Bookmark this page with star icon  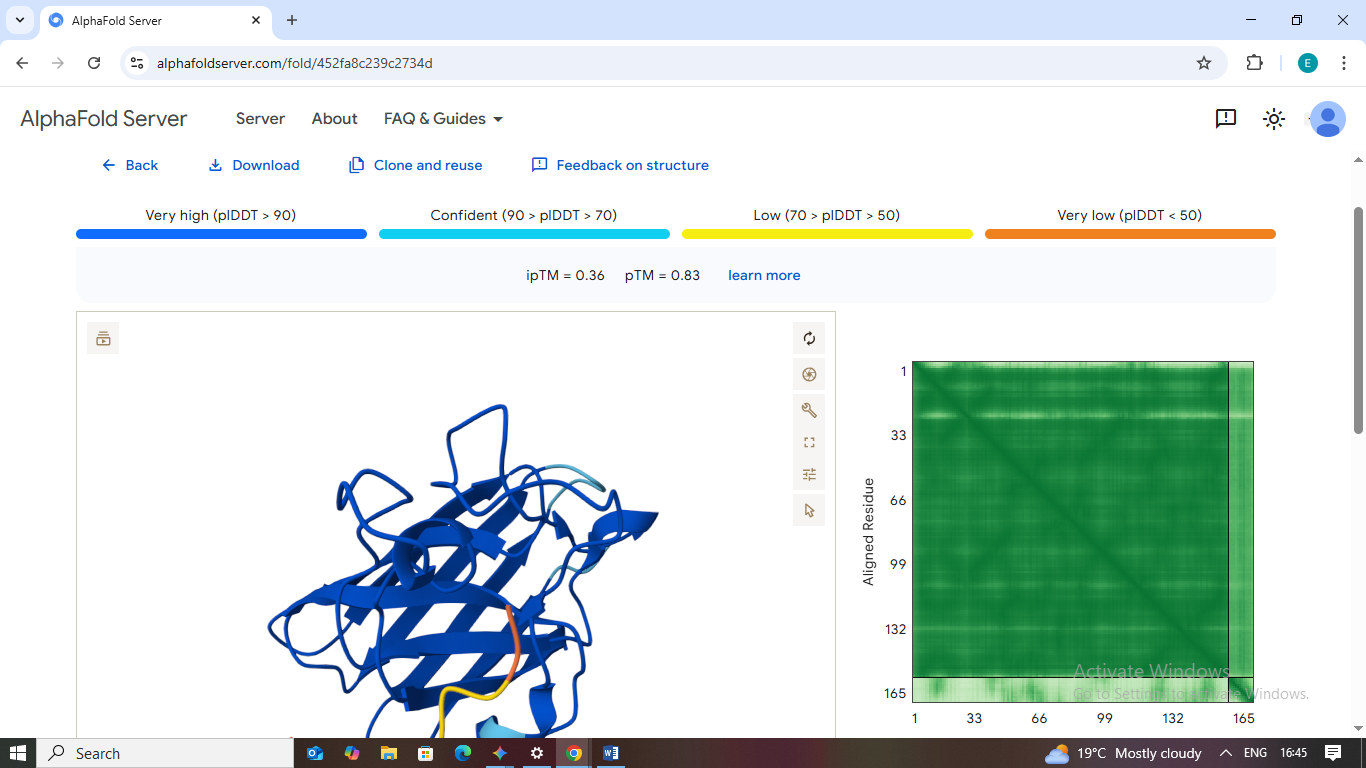[x=1204, y=63]
